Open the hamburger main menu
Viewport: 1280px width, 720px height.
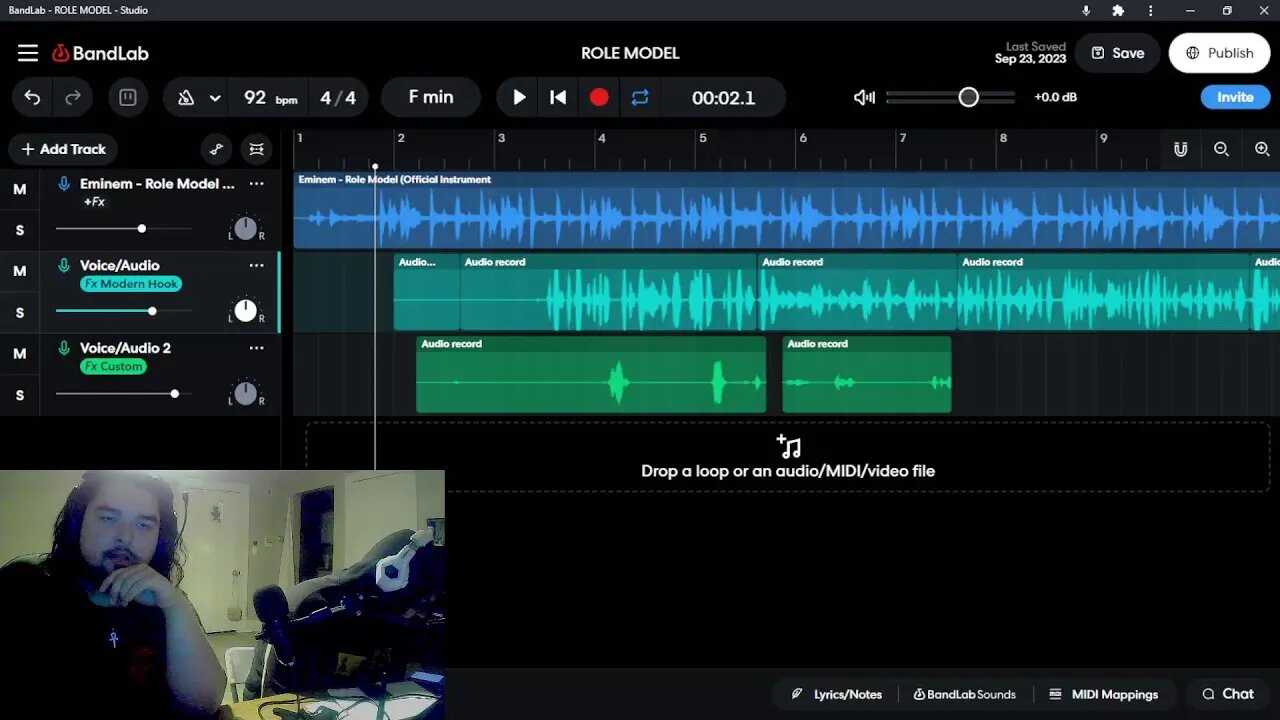click(x=28, y=53)
